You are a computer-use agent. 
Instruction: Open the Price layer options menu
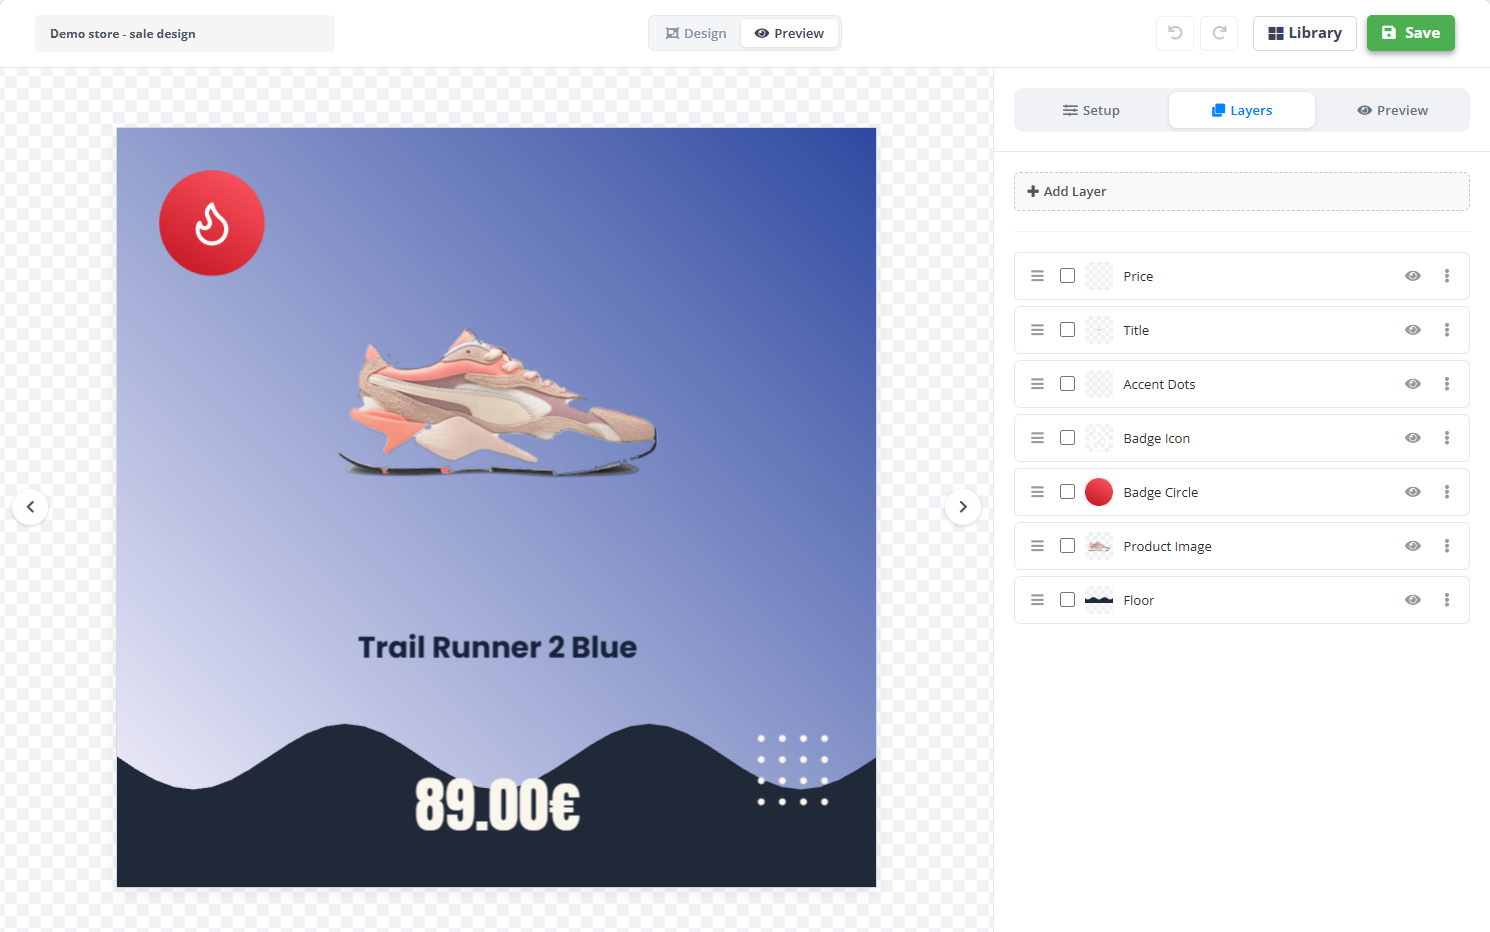1447,276
